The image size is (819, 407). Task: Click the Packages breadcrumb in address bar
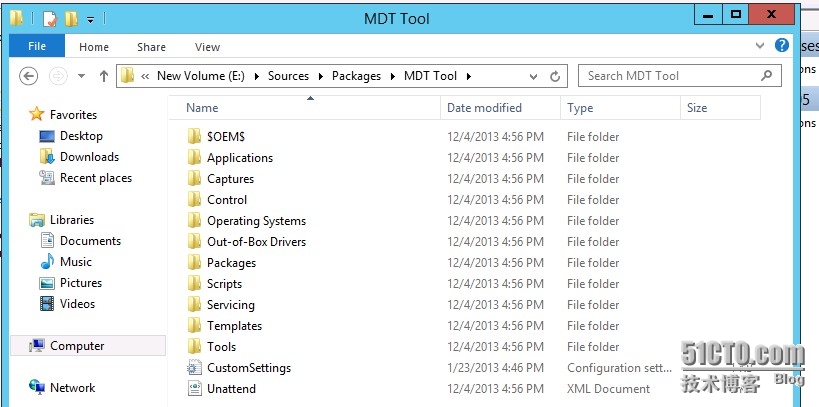356,76
